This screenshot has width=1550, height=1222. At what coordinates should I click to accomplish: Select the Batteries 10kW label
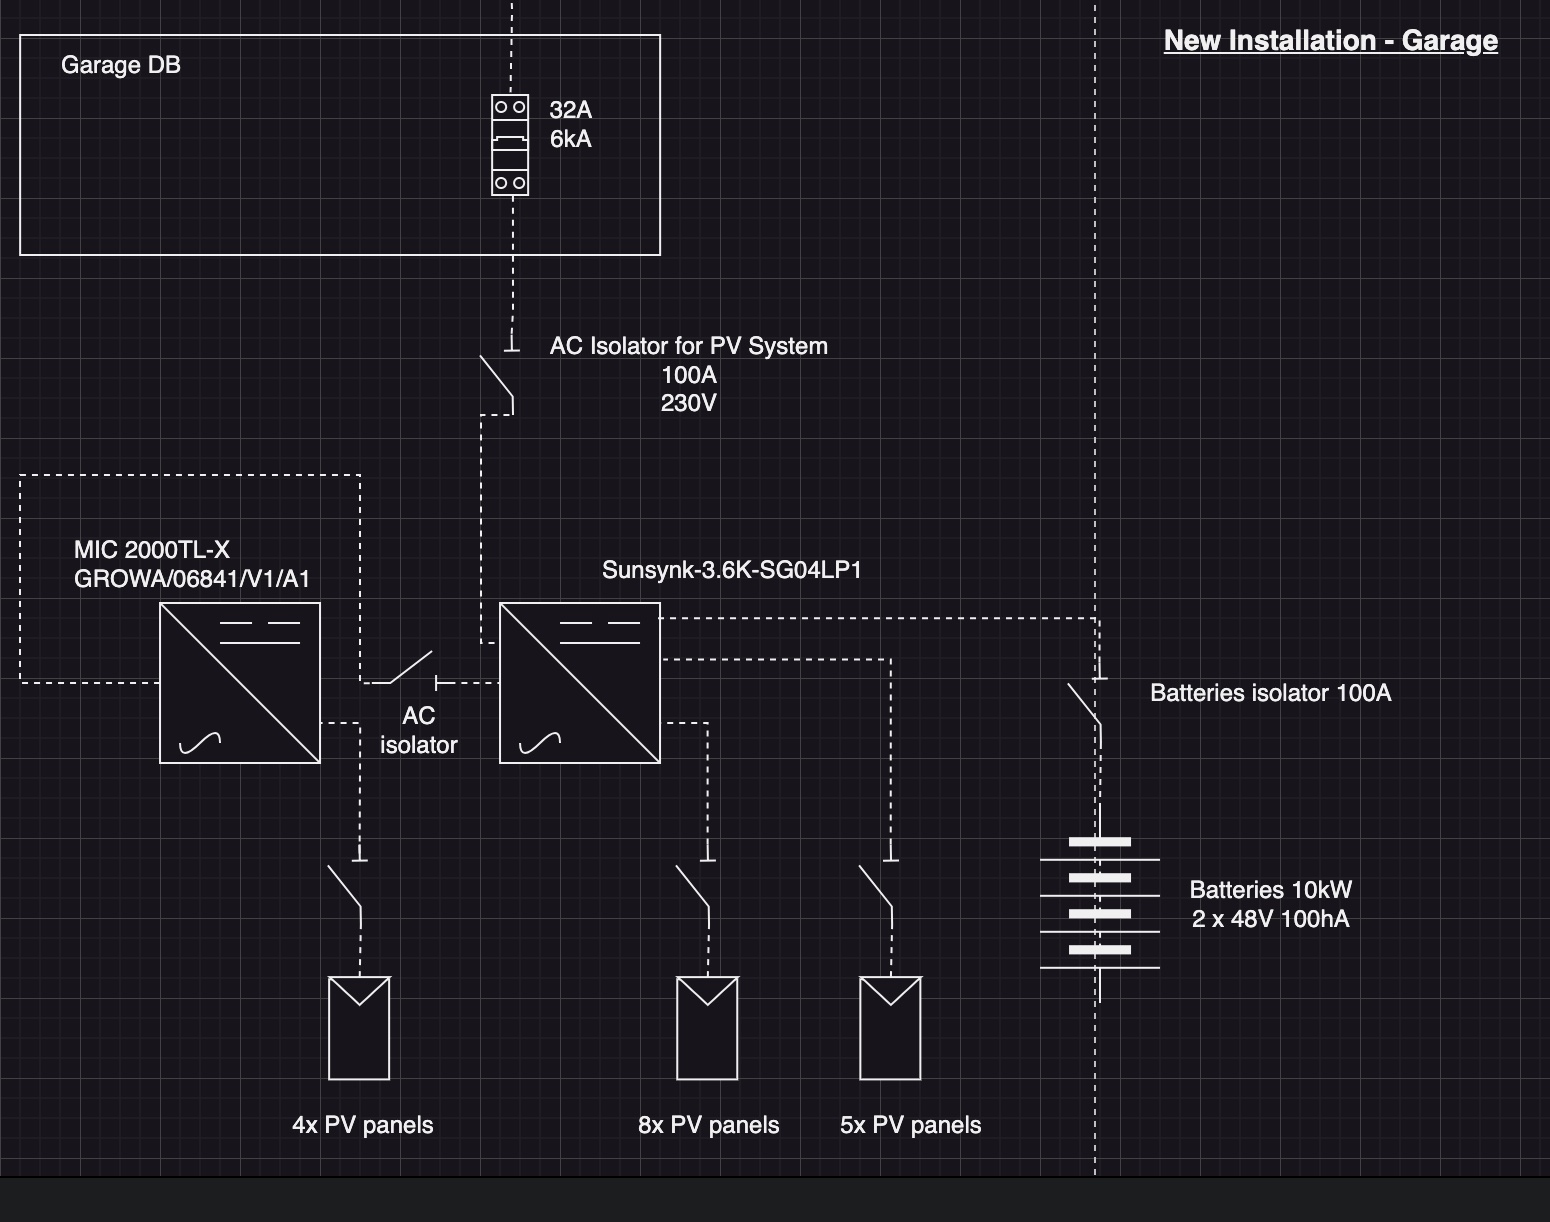pyautogui.click(x=1271, y=890)
